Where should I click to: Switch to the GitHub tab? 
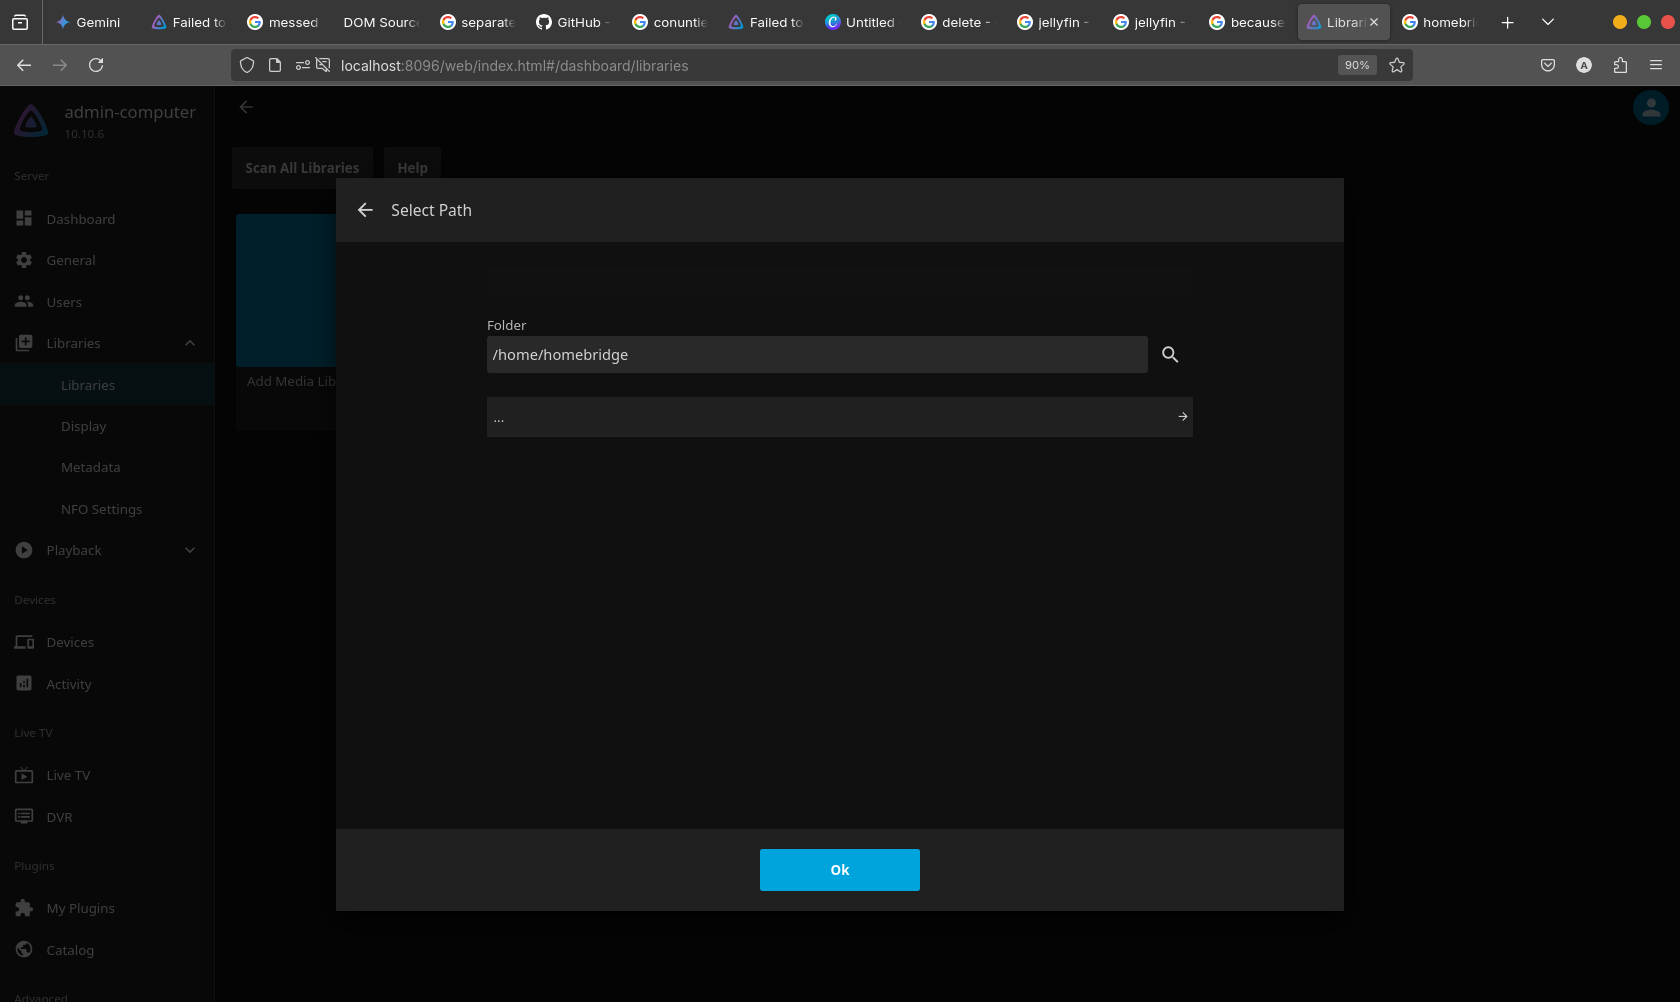tap(572, 22)
